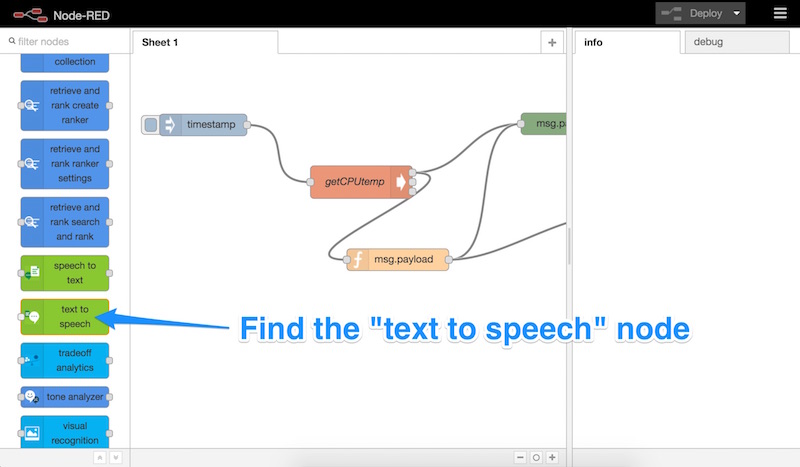Add a new sheet with plus button
This screenshot has height=467, width=800.
point(552,42)
